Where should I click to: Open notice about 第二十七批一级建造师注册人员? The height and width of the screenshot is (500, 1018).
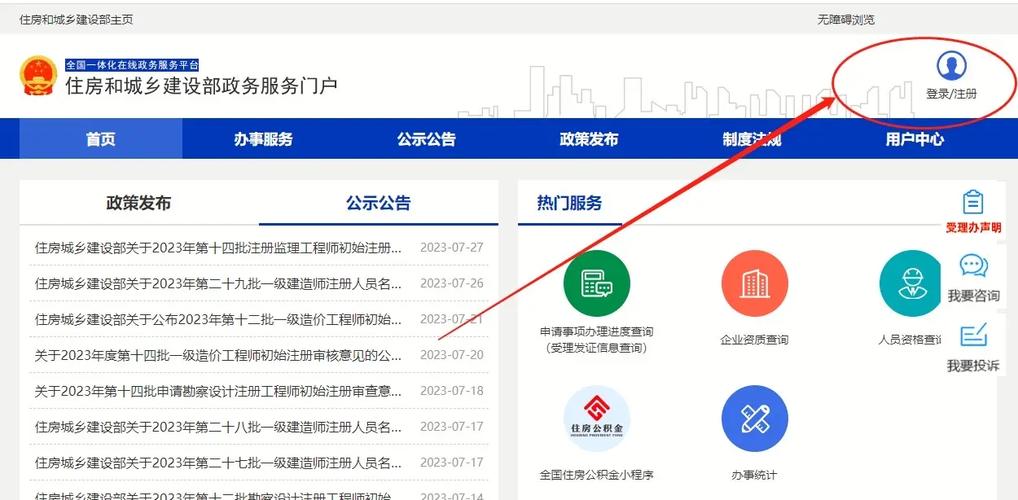click(219, 463)
